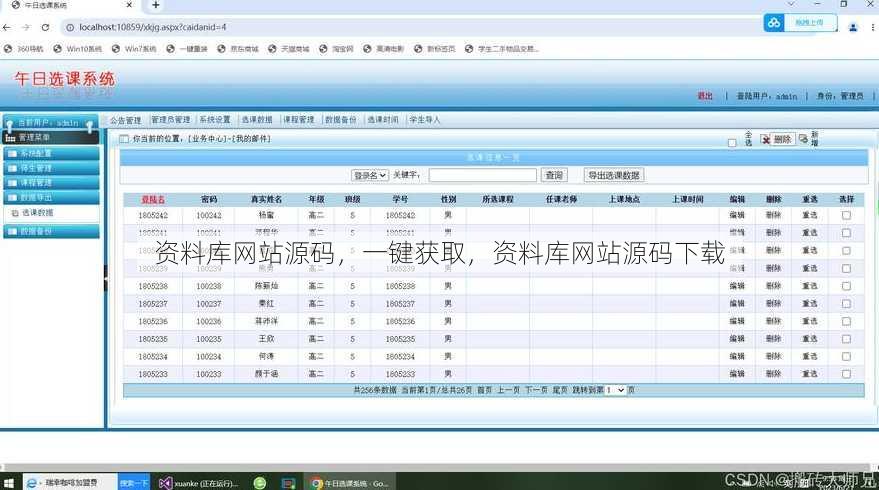Open the 360导航 bookmark
This screenshot has height=490, width=879.
pyautogui.click(x=24, y=49)
